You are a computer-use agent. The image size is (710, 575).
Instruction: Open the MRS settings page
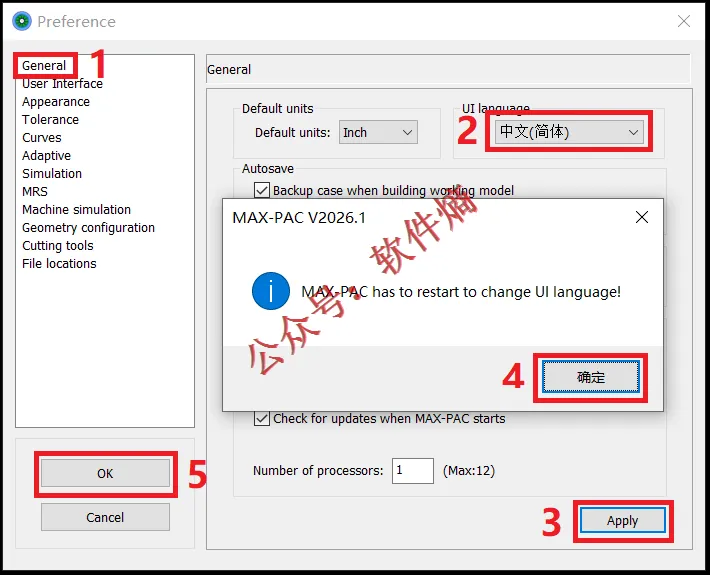(x=35, y=192)
